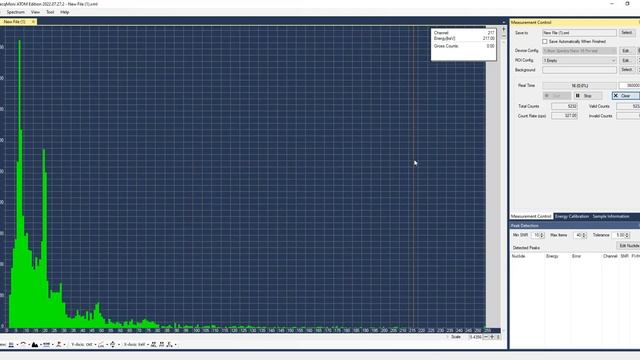Click the Y-axis log curve icon

coord(101,345)
